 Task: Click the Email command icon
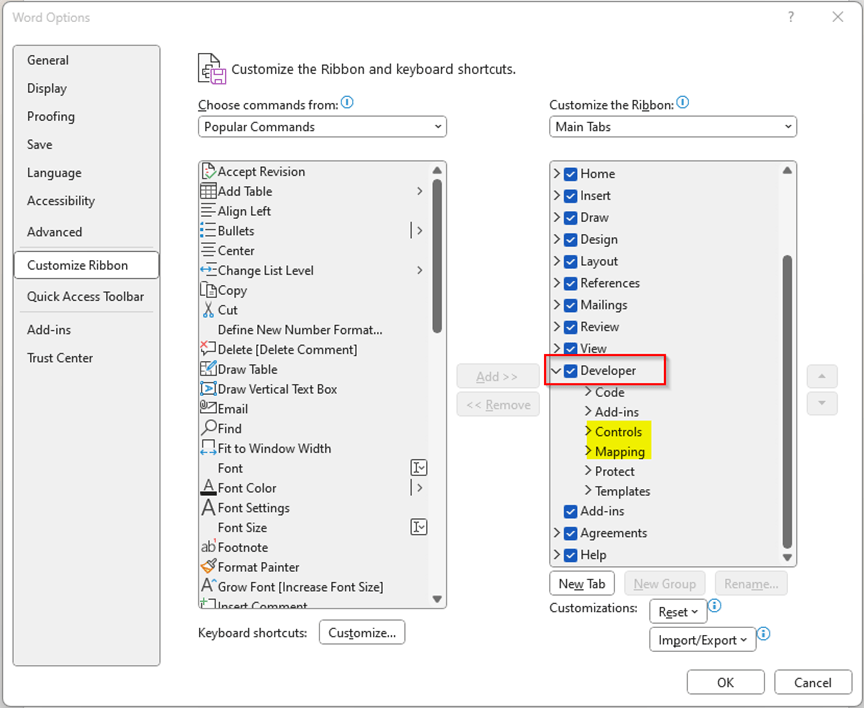coord(208,408)
